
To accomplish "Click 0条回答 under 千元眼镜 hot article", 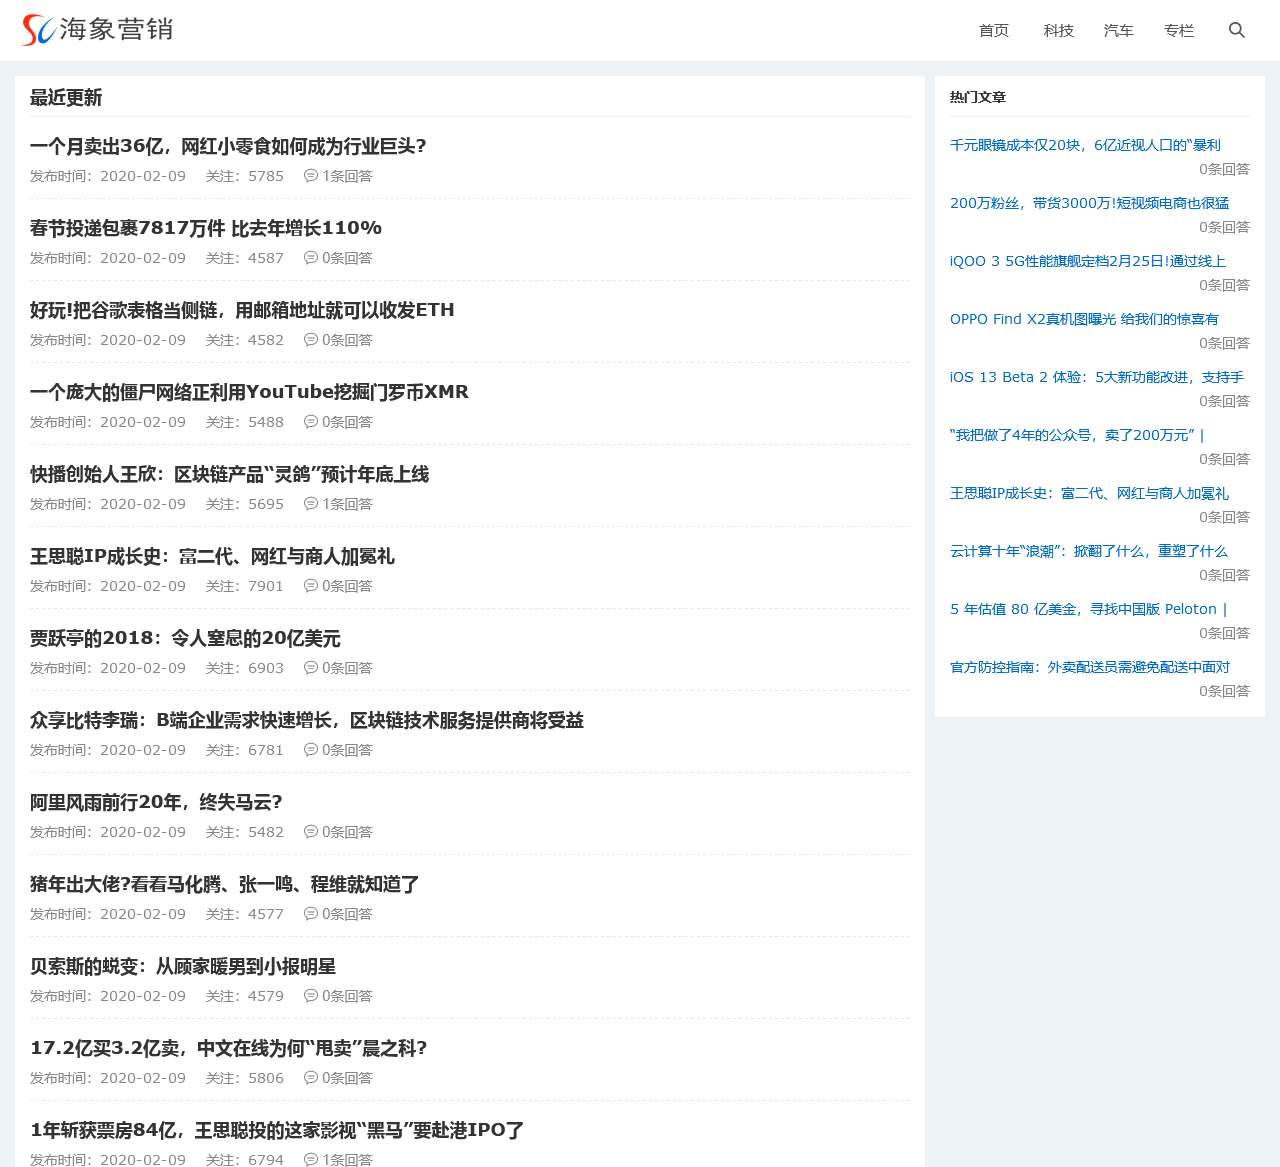I will [x=1225, y=169].
